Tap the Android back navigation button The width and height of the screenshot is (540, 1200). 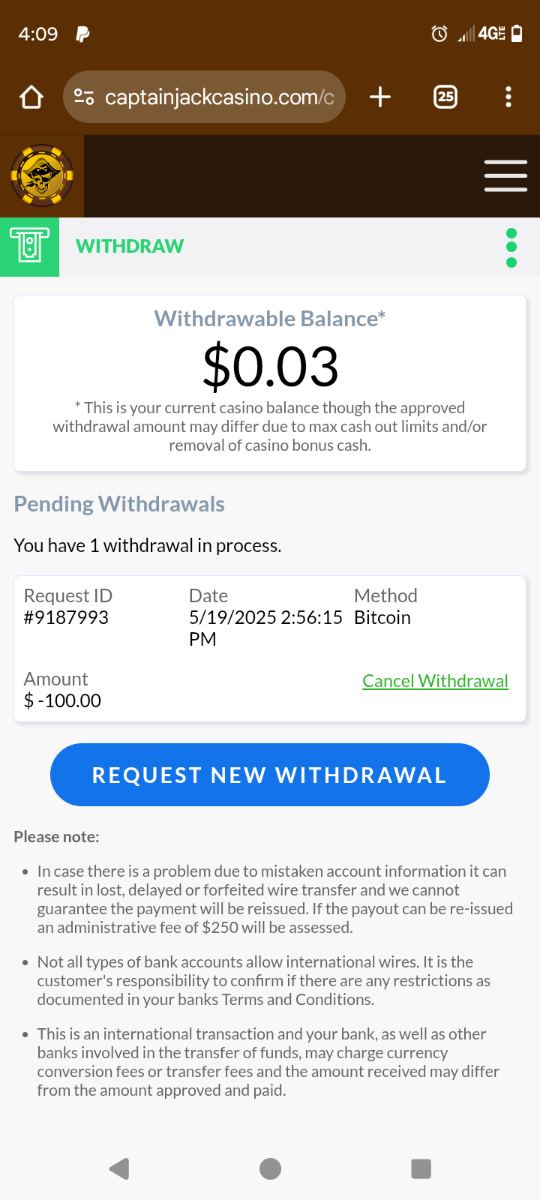coord(119,1168)
